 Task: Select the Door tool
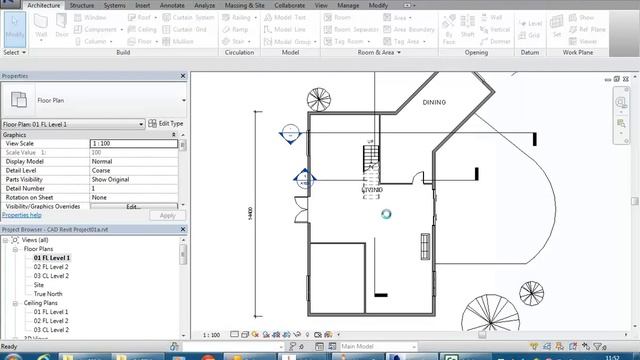pyautogui.click(x=62, y=26)
